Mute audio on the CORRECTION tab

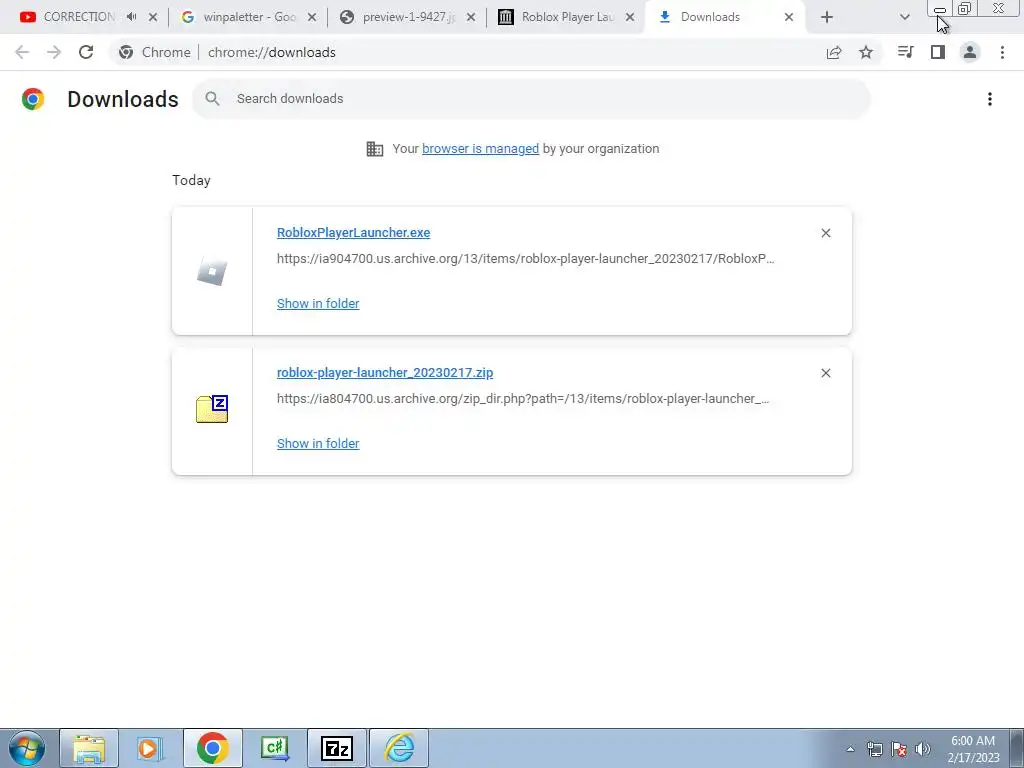click(131, 17)
